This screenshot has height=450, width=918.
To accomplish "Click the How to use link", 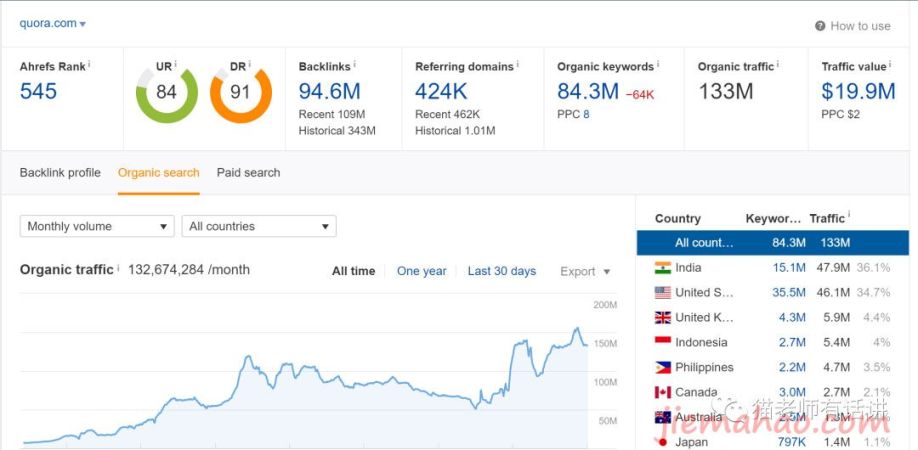I will coord(860,26).
